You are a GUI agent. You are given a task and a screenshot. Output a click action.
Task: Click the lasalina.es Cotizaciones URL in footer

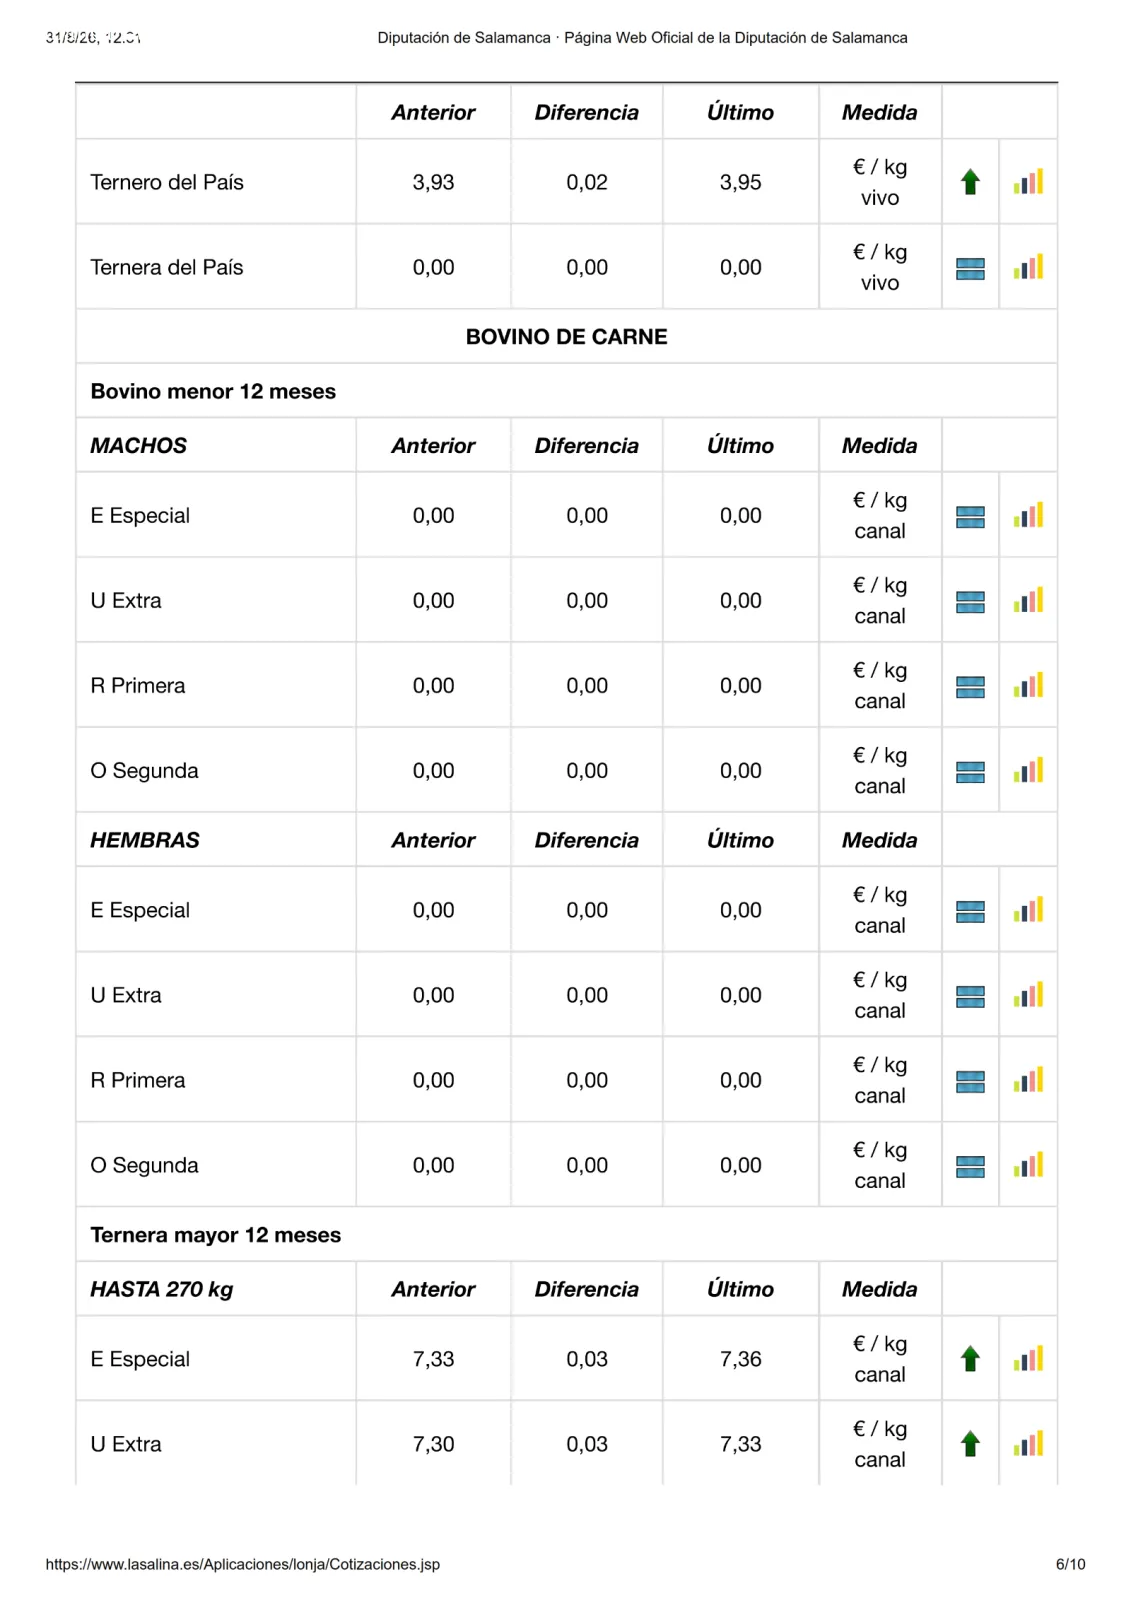tap(242, 1564)
